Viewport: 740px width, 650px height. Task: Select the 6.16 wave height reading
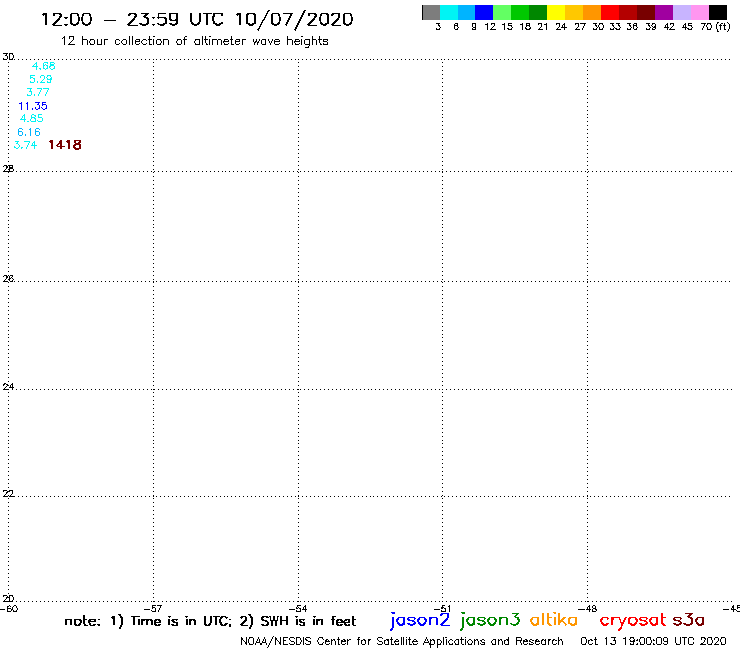(x=29, y=132)
